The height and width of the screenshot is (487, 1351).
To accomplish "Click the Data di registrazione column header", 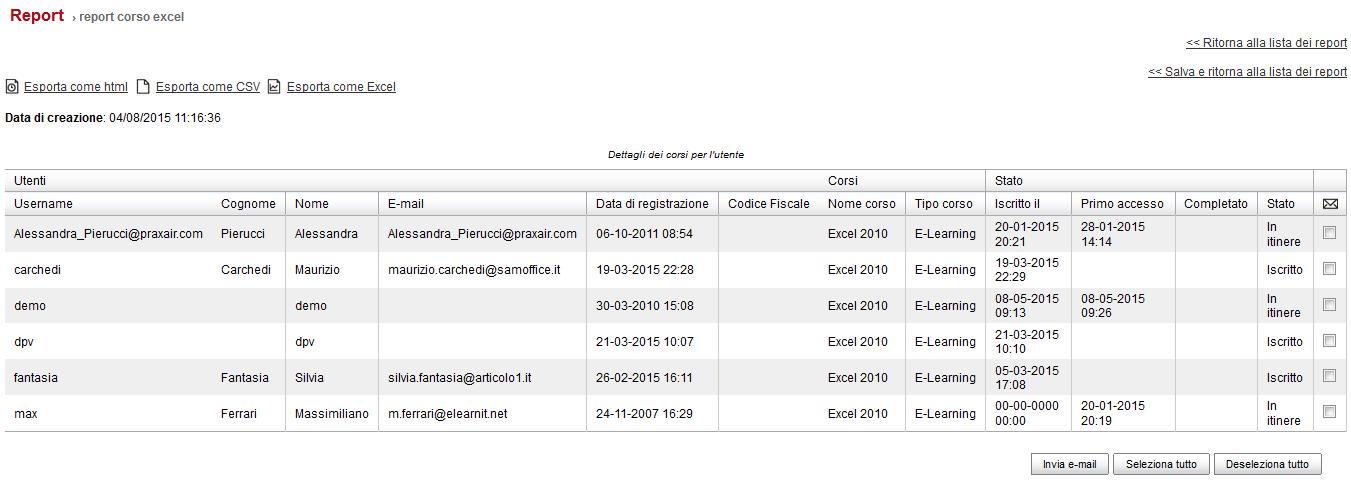I will [x=652, y=204].
